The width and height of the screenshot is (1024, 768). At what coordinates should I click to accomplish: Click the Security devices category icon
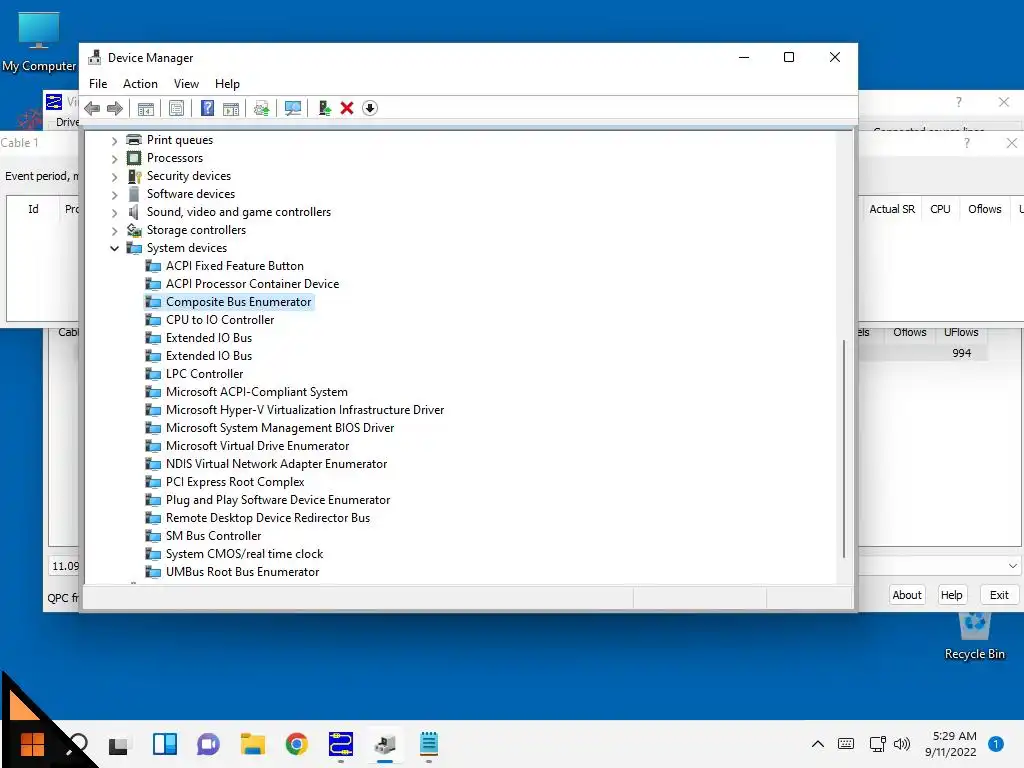point(135,176)
